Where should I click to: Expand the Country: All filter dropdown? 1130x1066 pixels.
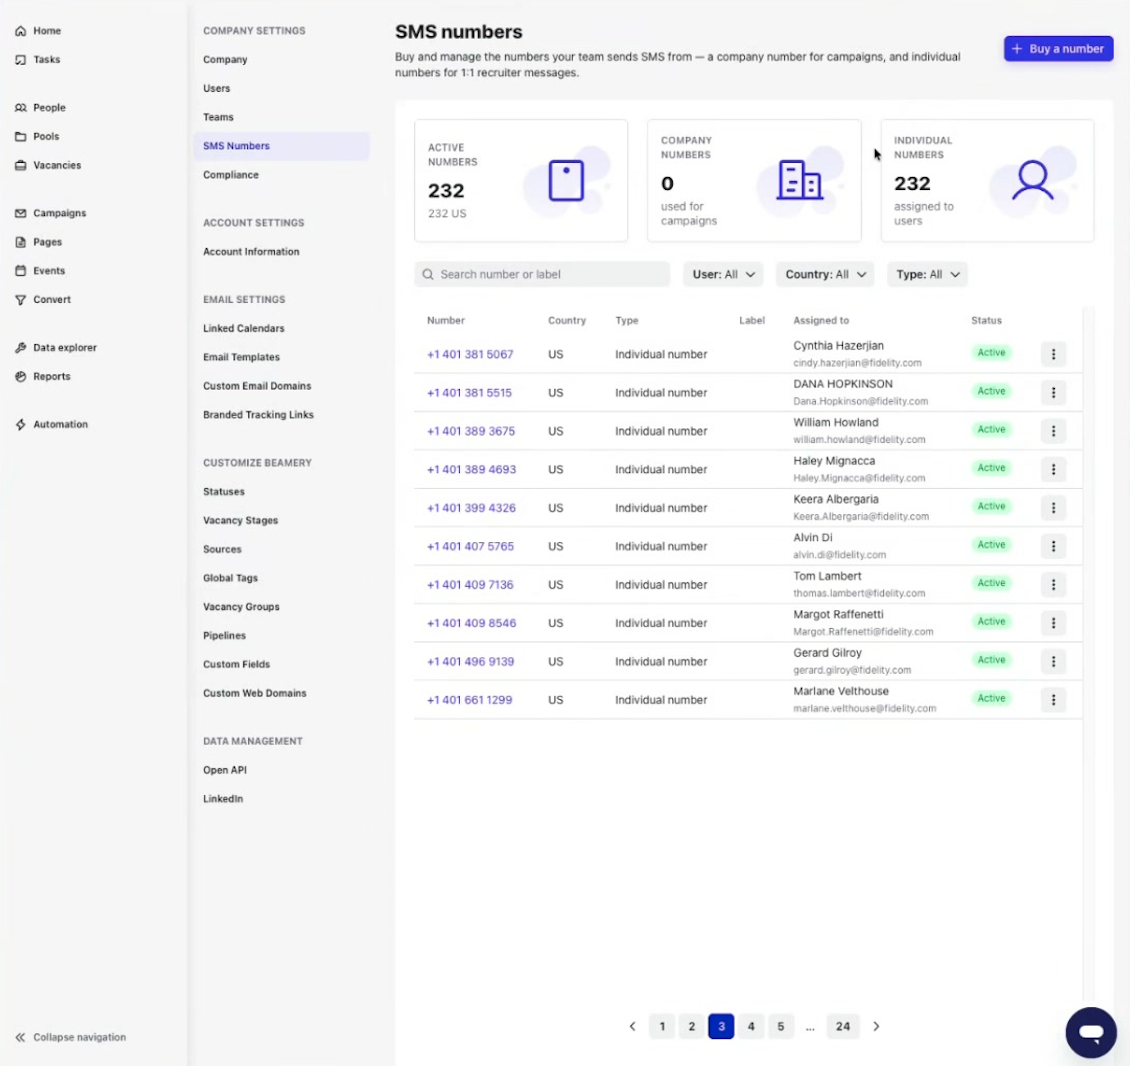824,275
